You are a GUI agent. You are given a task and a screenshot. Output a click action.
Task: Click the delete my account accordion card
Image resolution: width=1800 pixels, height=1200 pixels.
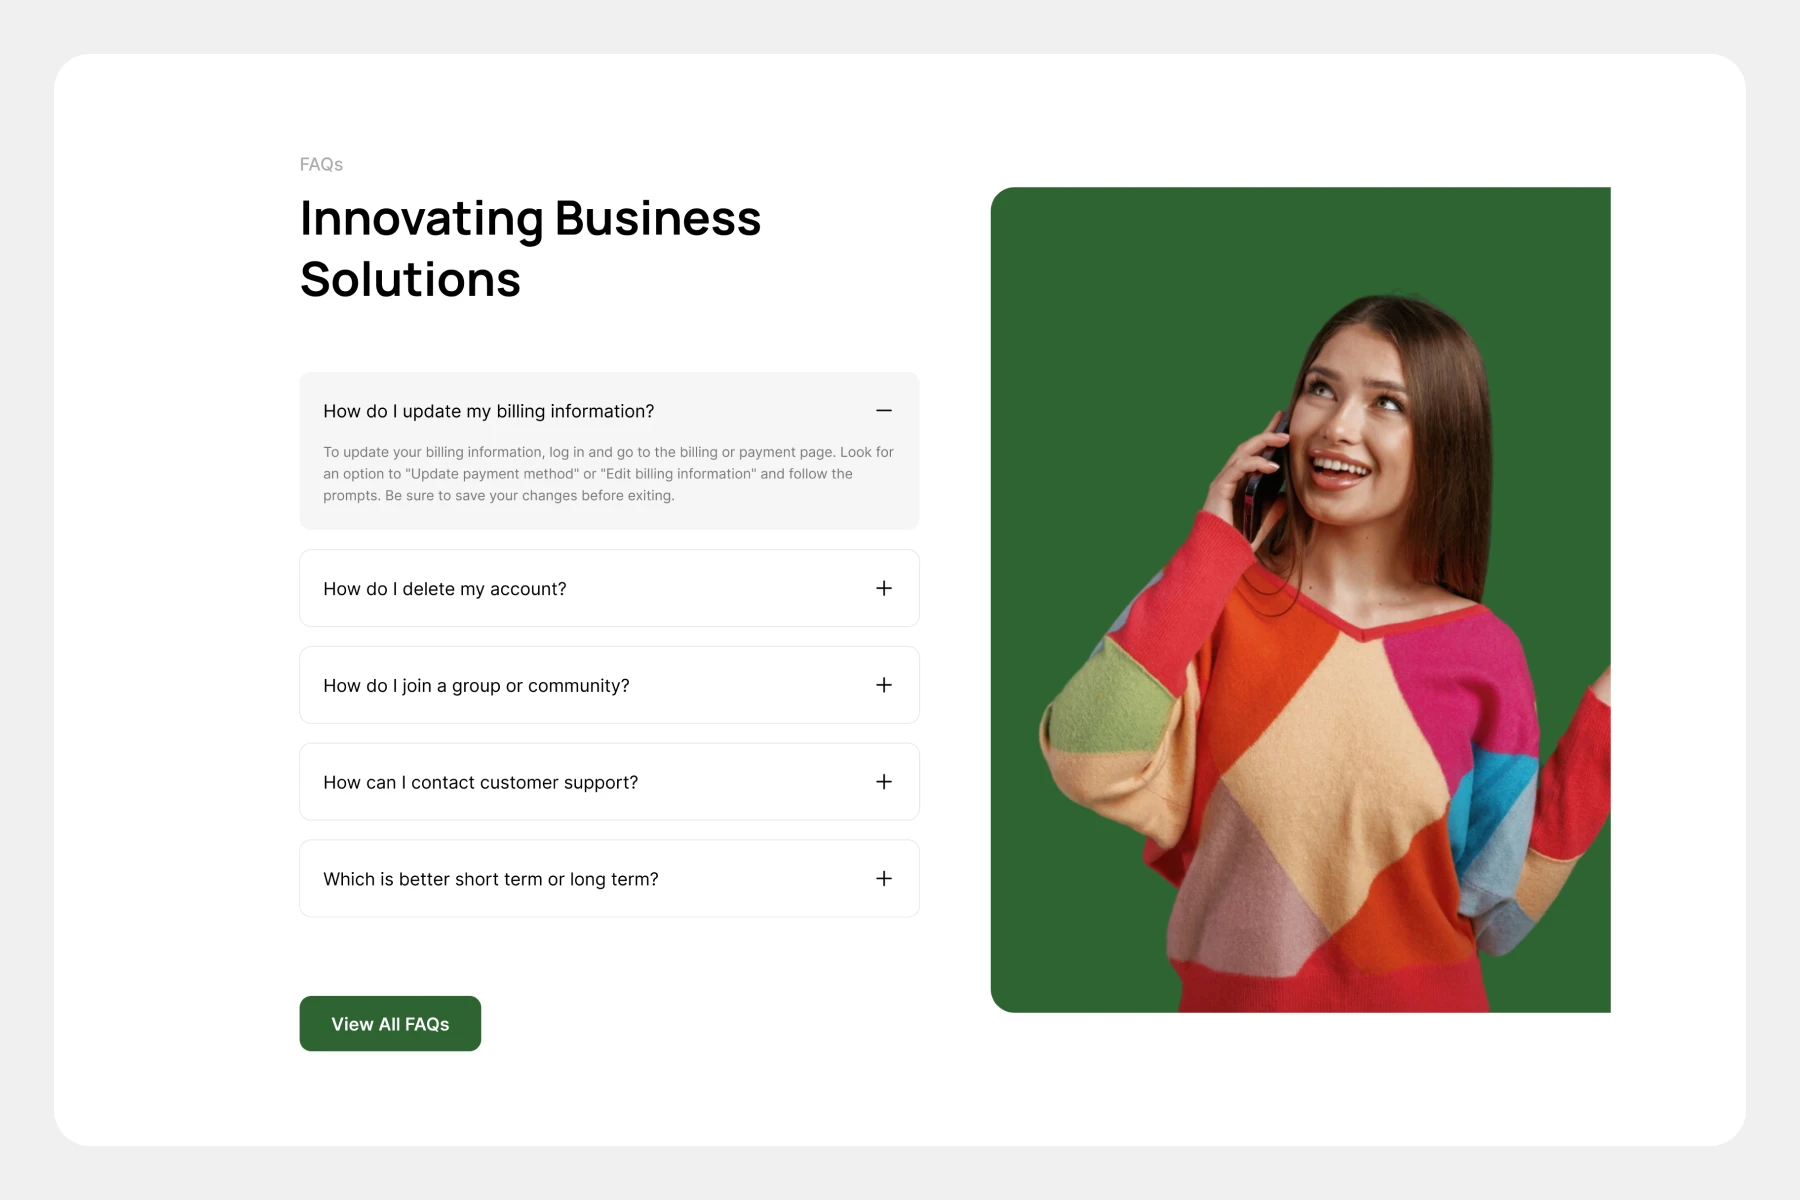tap(609, 588)
